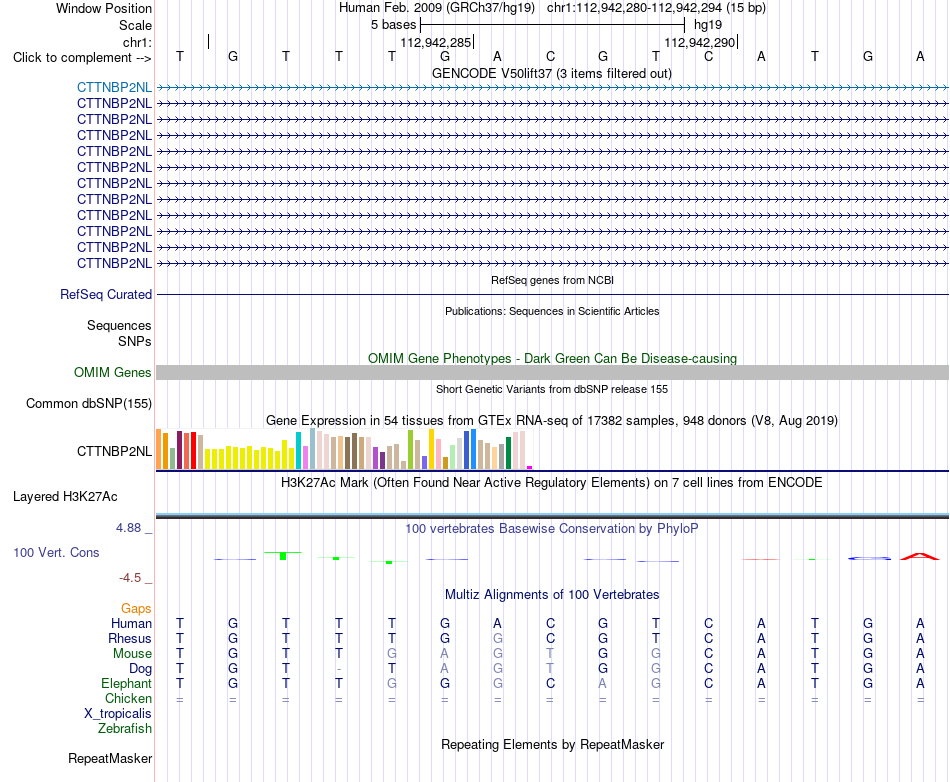950x782 pixels.
Task: Click the SNPs track label
Action: point(135,341)
